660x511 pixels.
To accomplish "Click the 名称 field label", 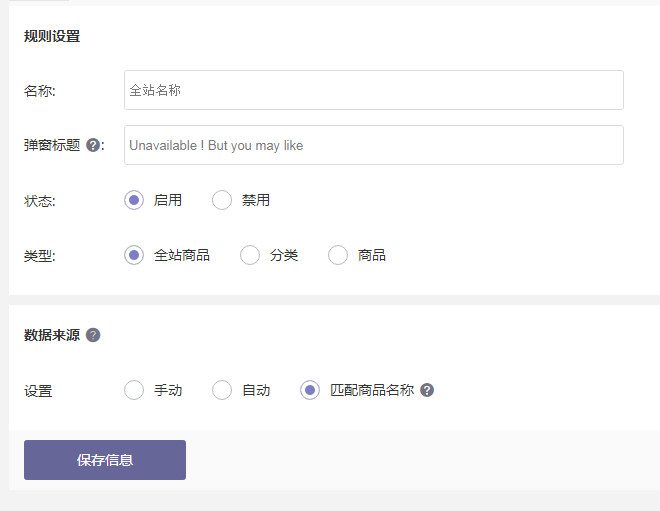I will 39,91.
